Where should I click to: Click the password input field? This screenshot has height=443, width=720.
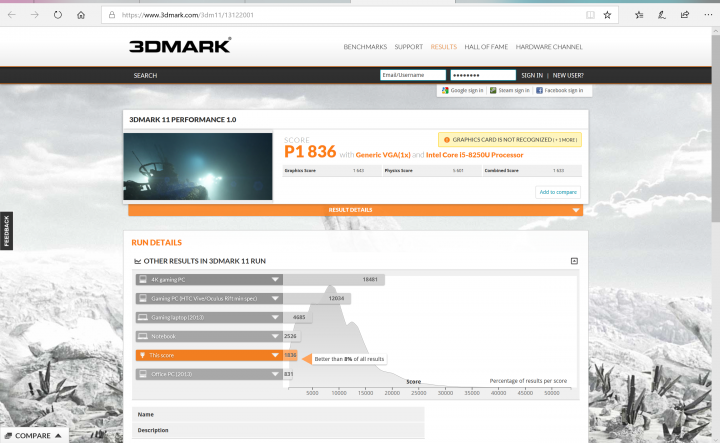pos(483,75)
